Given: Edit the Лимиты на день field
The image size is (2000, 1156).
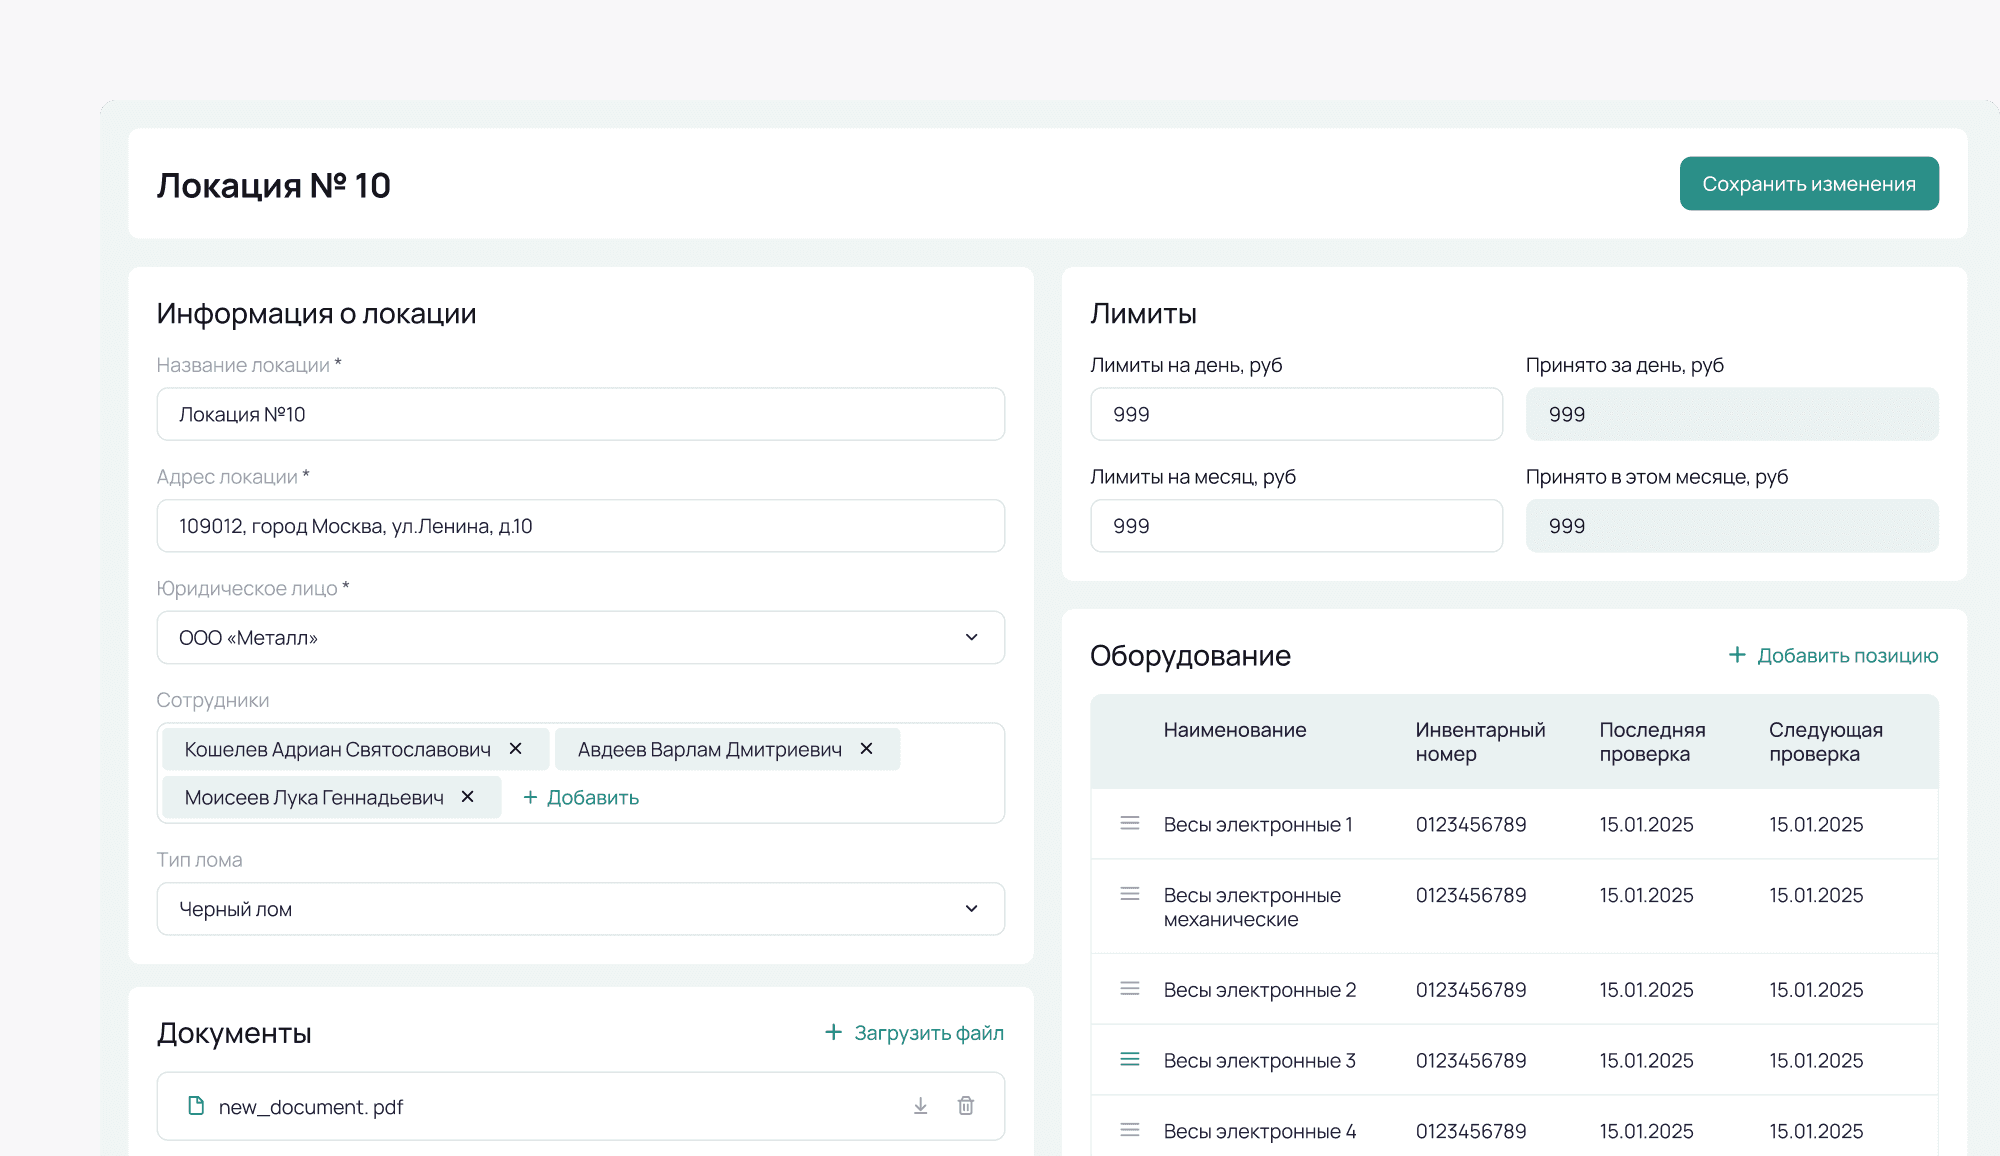Looking at the screenshot, I should pyautogui.click(x=1296, y=414).
